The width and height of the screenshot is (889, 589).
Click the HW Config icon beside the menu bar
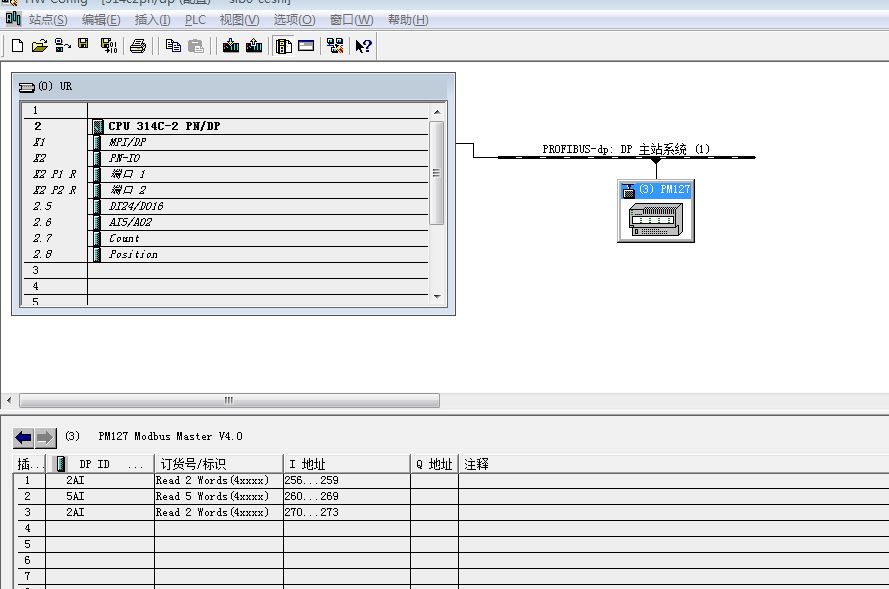tap(13, 19)
